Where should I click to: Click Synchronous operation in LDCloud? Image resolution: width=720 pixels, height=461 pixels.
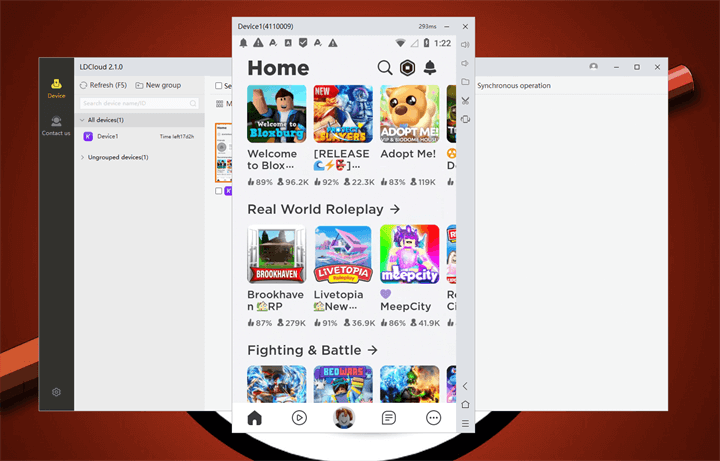513,86
